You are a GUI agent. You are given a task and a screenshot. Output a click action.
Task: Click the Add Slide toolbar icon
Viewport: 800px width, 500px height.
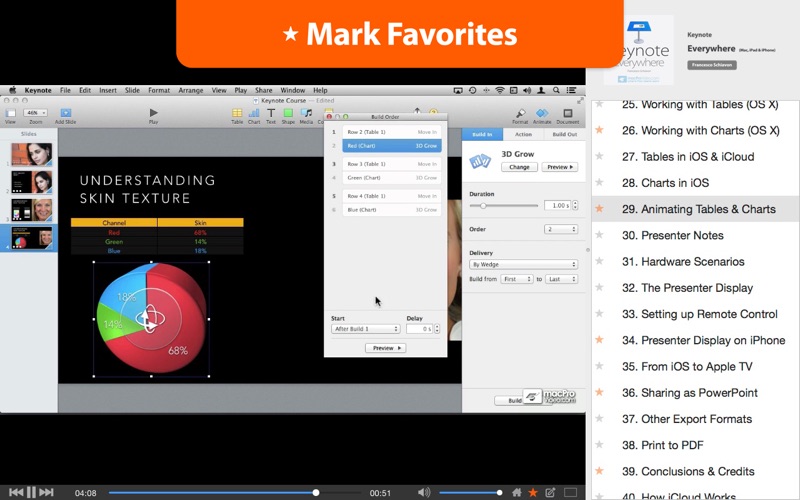tap(65, 113)
